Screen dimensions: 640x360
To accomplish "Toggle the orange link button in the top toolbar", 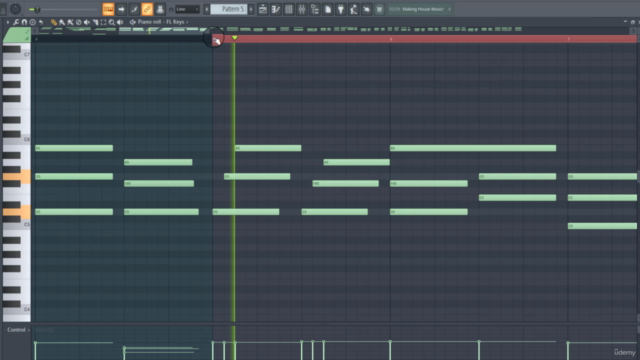I will tap(147, 9).
